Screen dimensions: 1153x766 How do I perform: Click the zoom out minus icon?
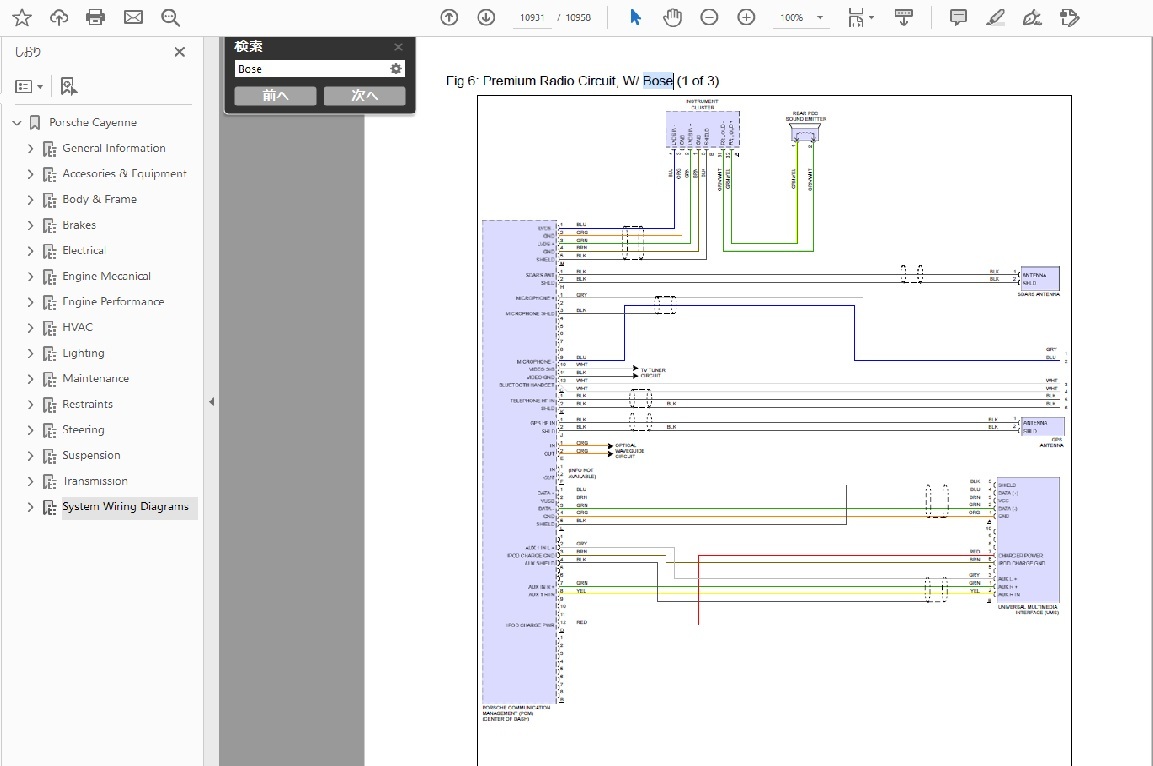point(709,17)
